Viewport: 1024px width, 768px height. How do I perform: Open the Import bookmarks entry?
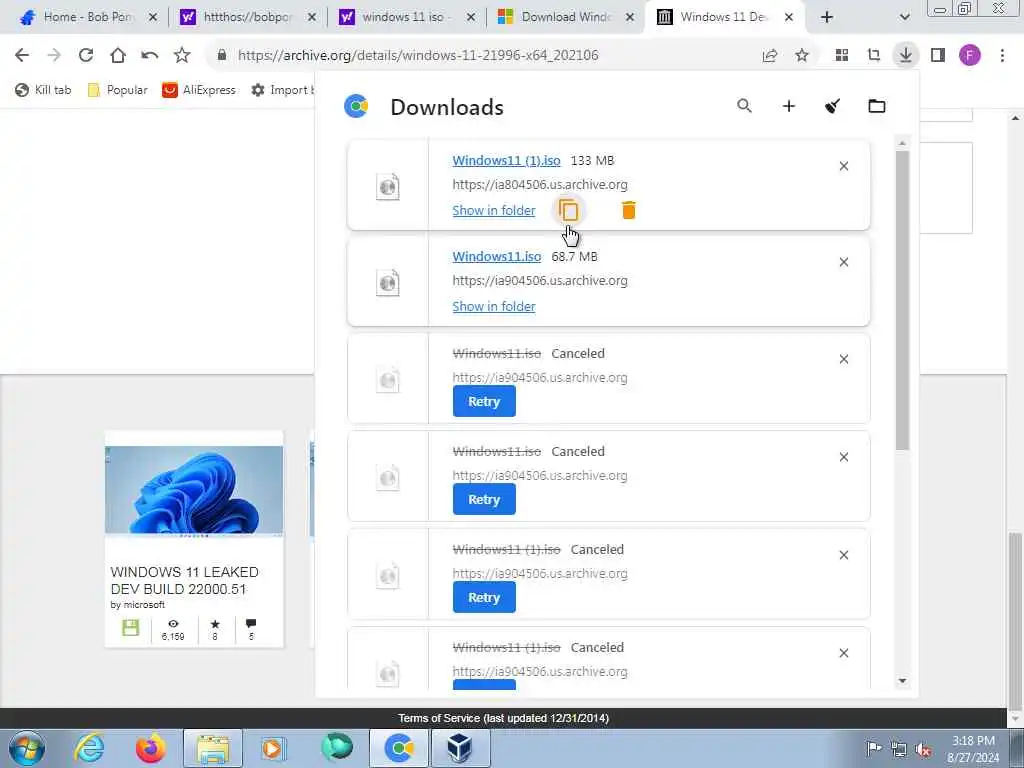[x=282, y=90]
